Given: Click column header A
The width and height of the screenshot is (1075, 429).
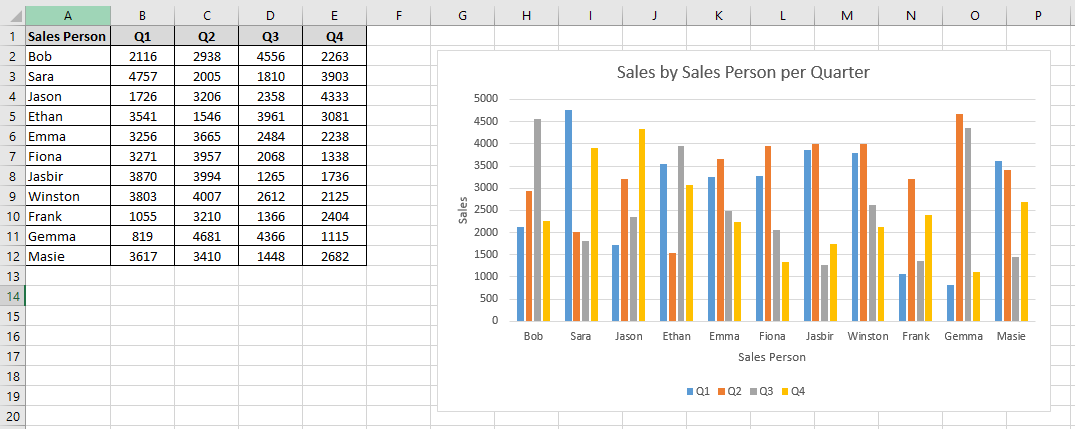Looking at the screenshot, I should click(67, 15).
